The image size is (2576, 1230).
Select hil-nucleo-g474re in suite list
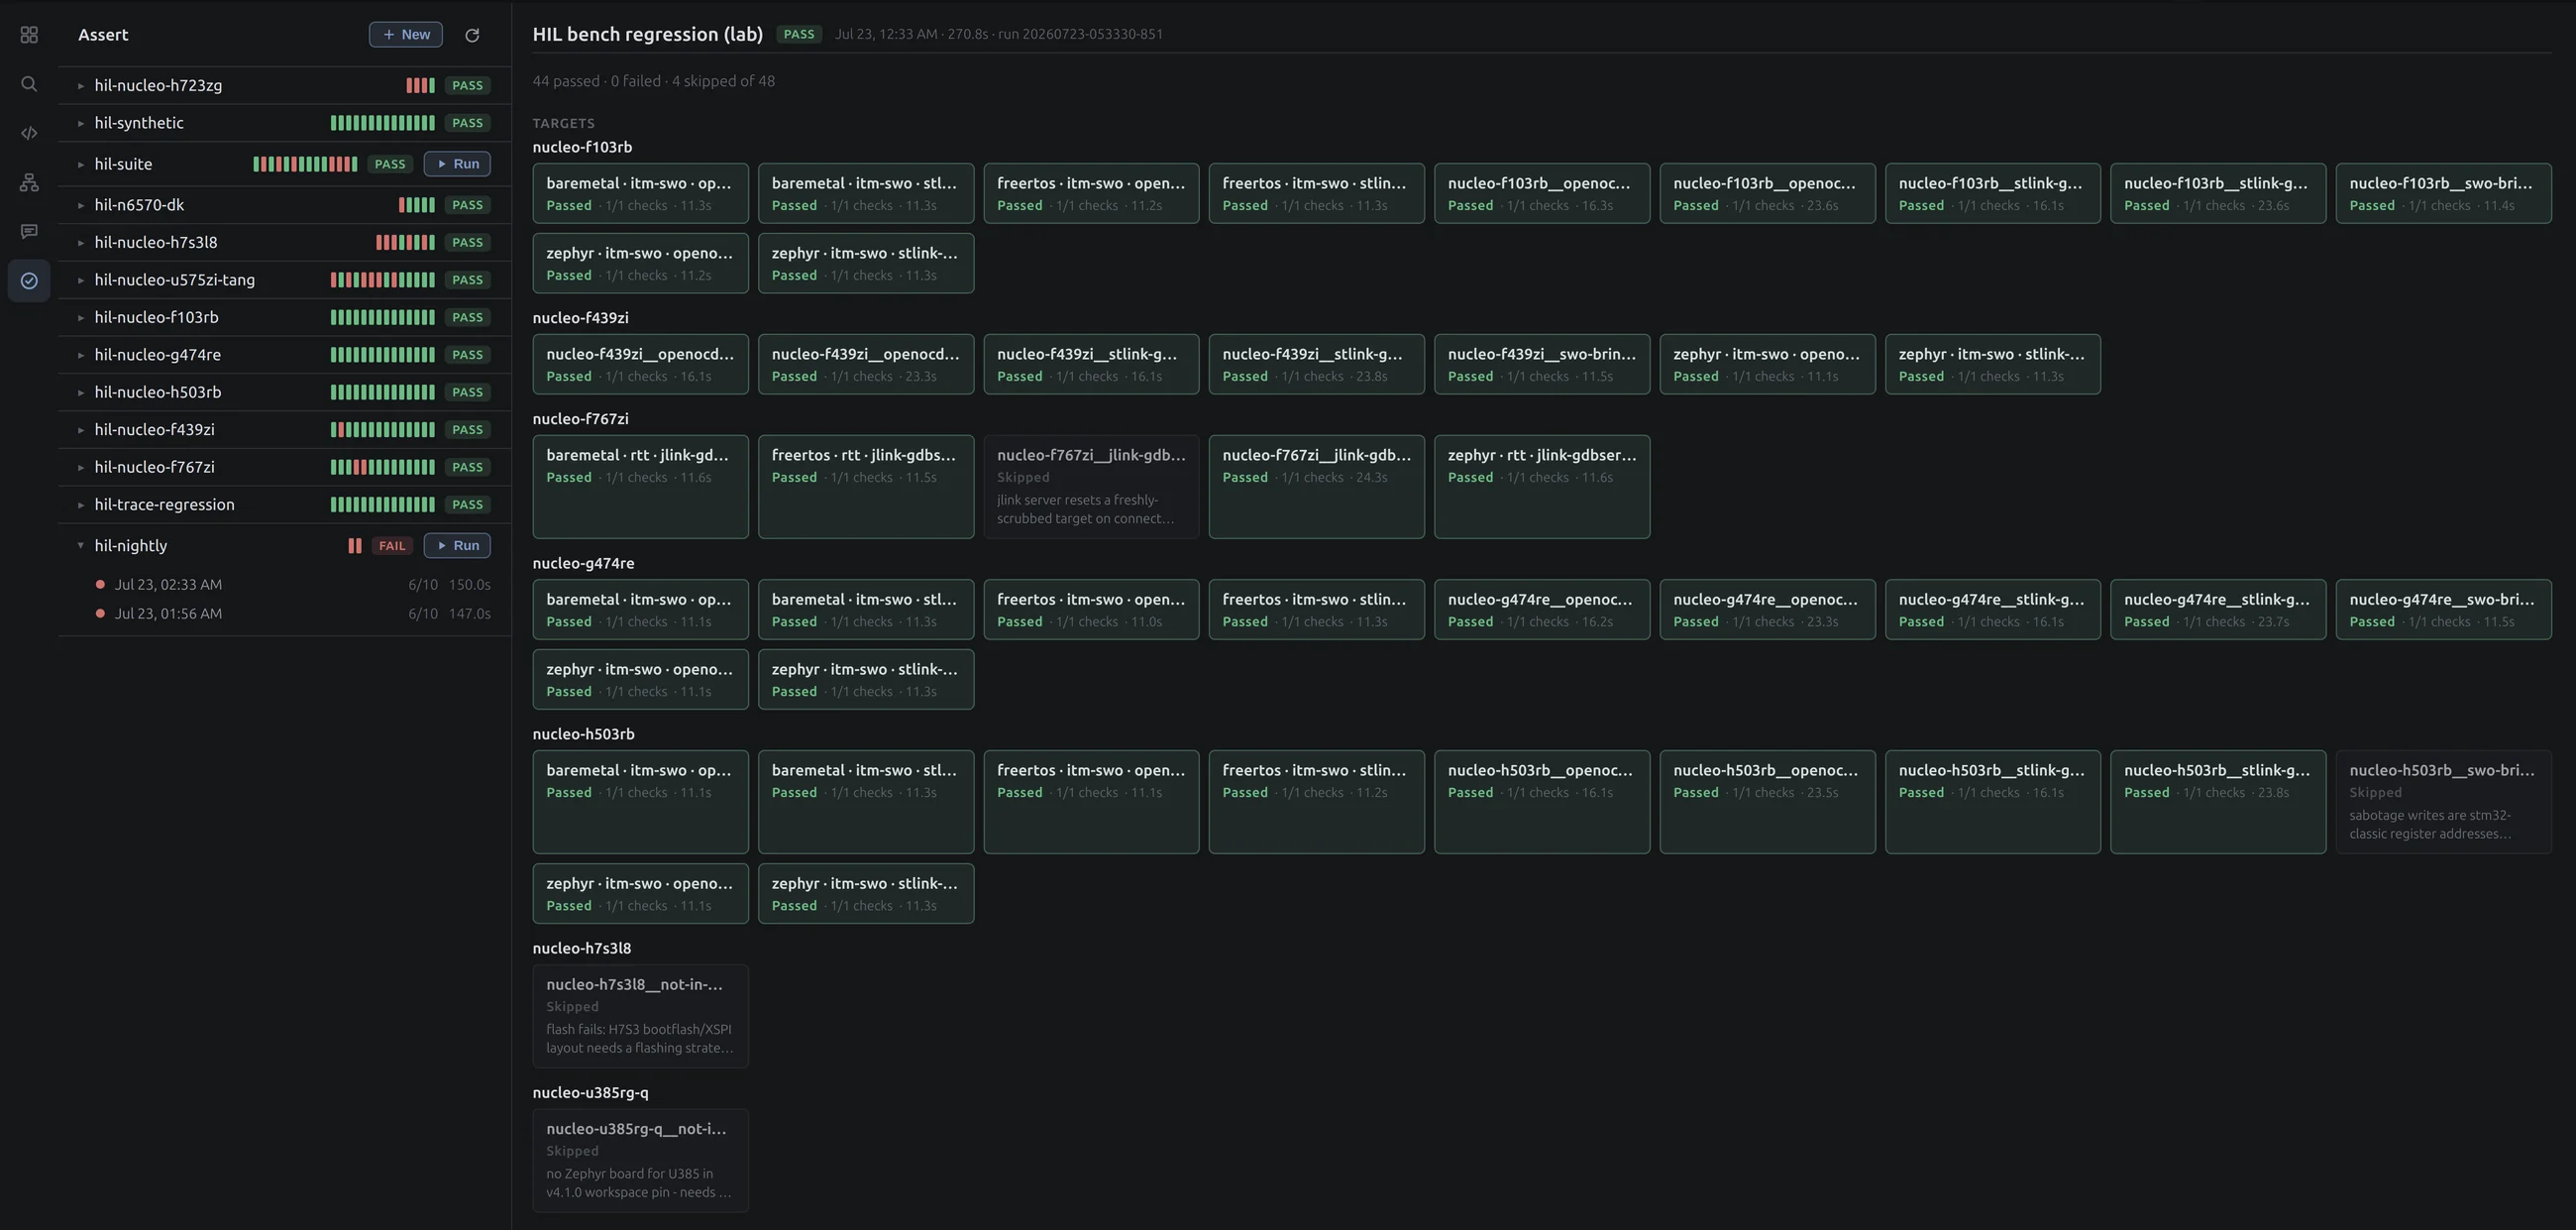[x=285, y=355]
